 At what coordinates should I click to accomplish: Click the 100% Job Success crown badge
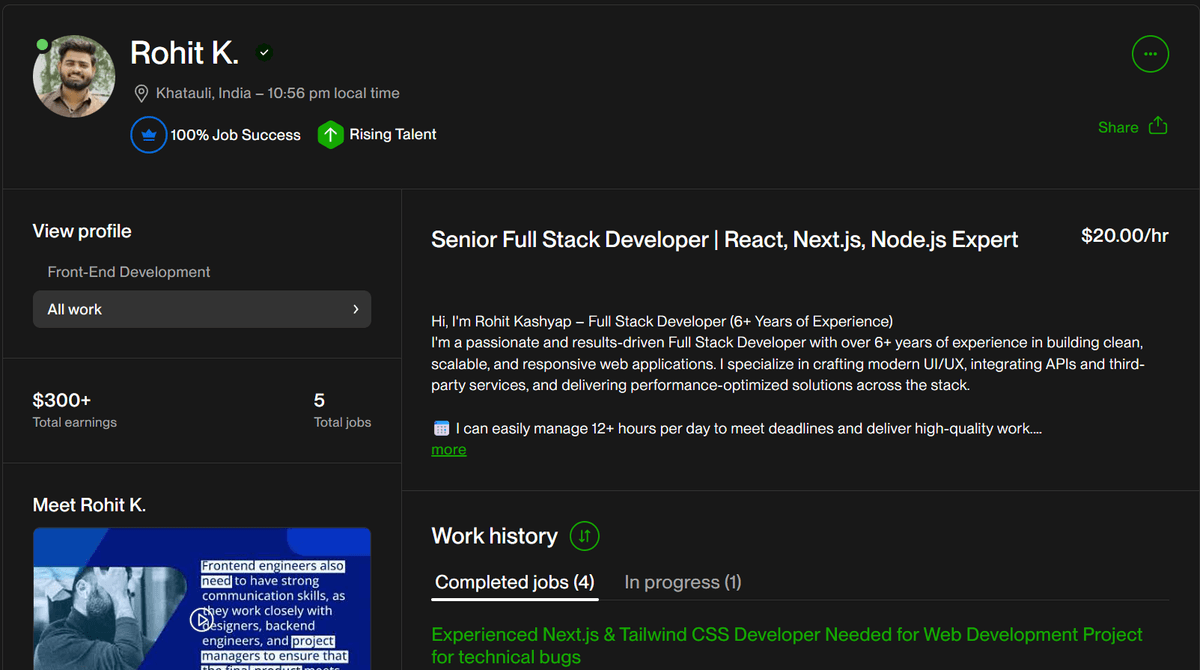coord(148,135)
